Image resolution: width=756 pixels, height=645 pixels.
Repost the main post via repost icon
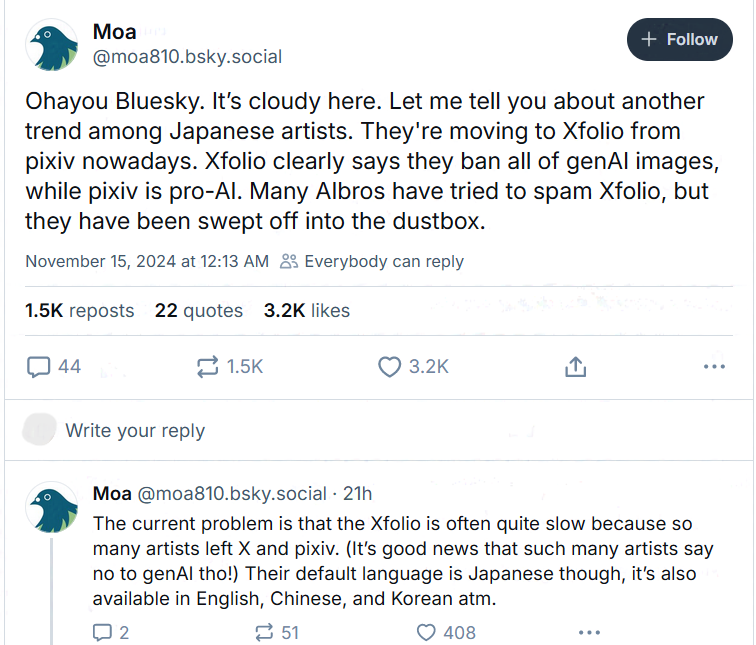pos(208,367)
